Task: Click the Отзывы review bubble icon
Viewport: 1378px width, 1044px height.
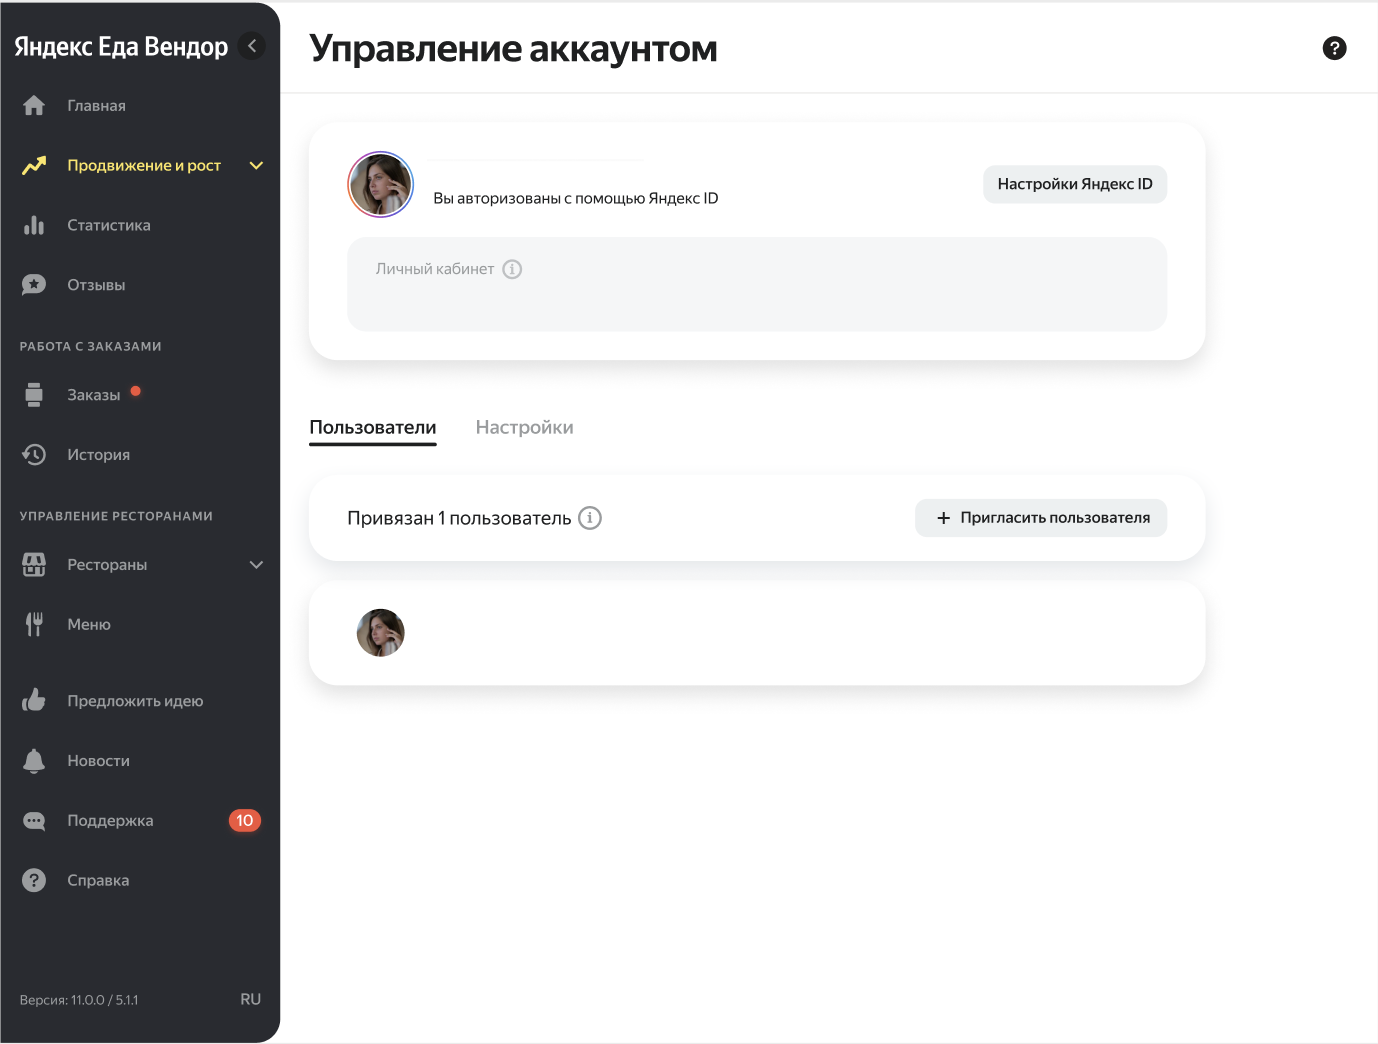Action: (34, 285)
